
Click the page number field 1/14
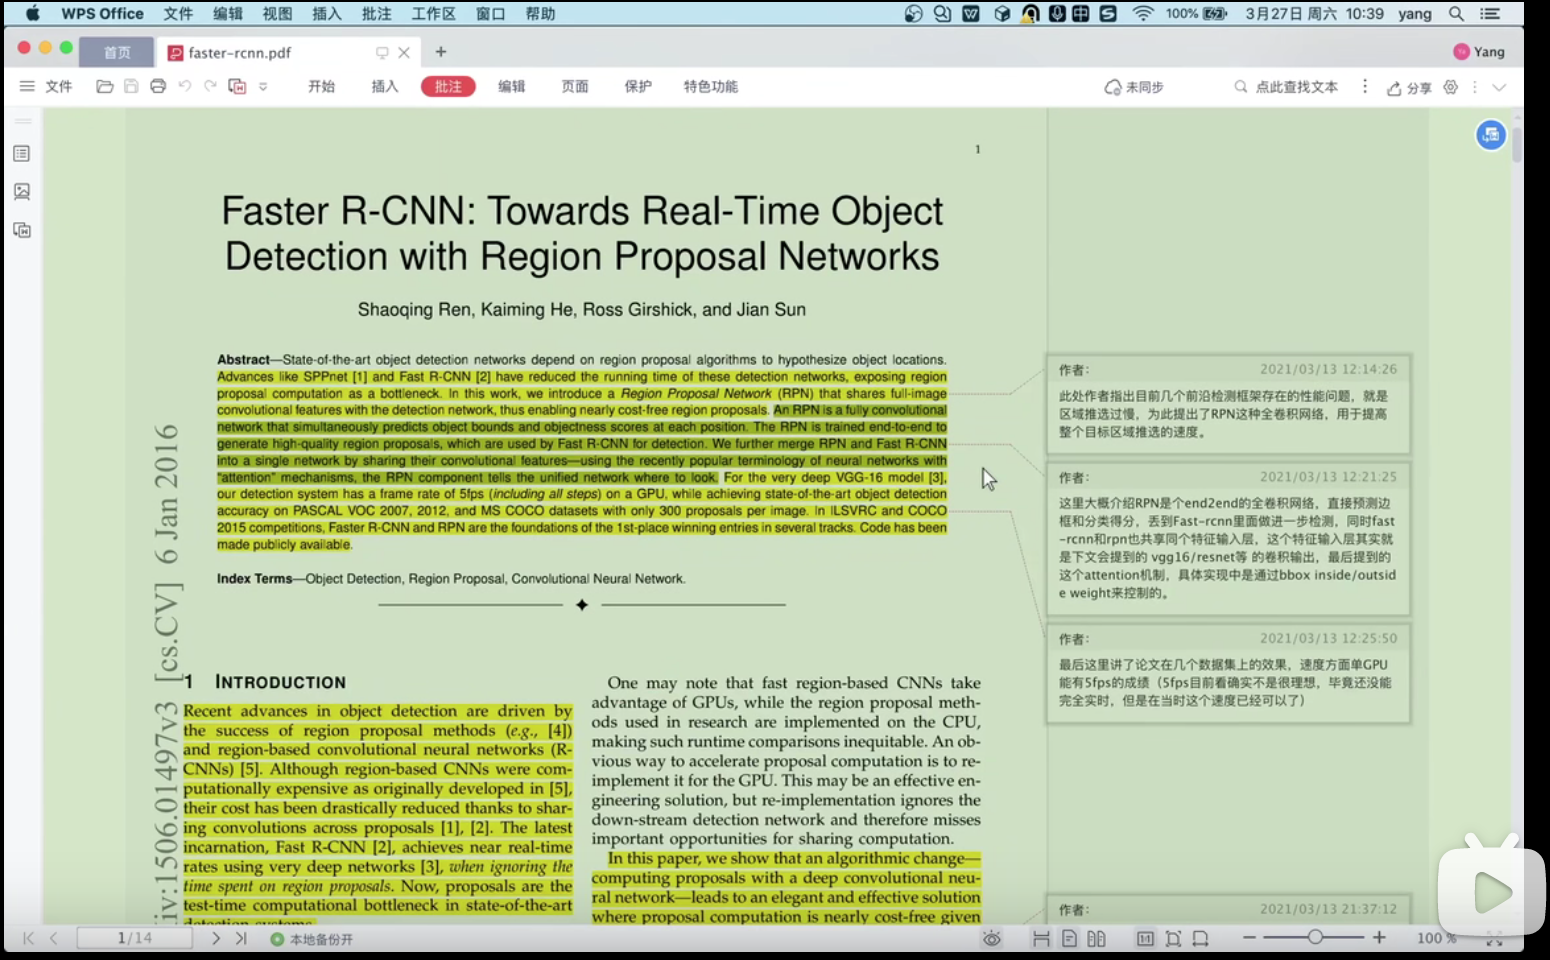click(135, 938)
